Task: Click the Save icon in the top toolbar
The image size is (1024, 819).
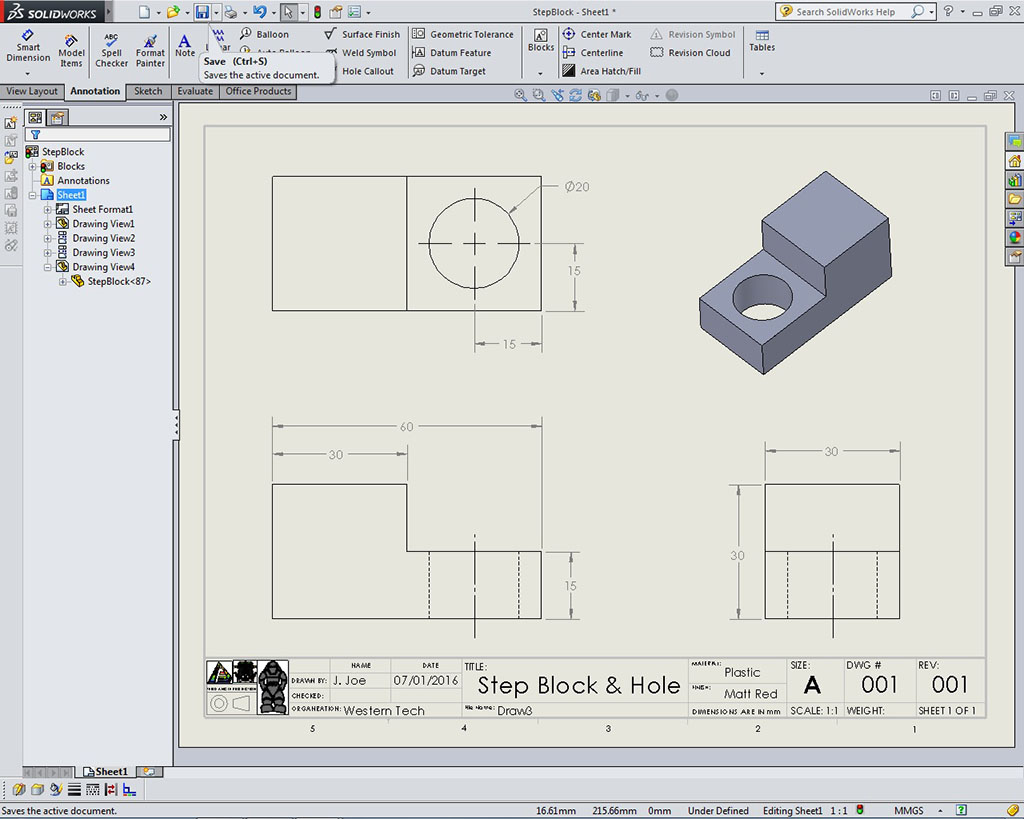Action: point(202,12)
